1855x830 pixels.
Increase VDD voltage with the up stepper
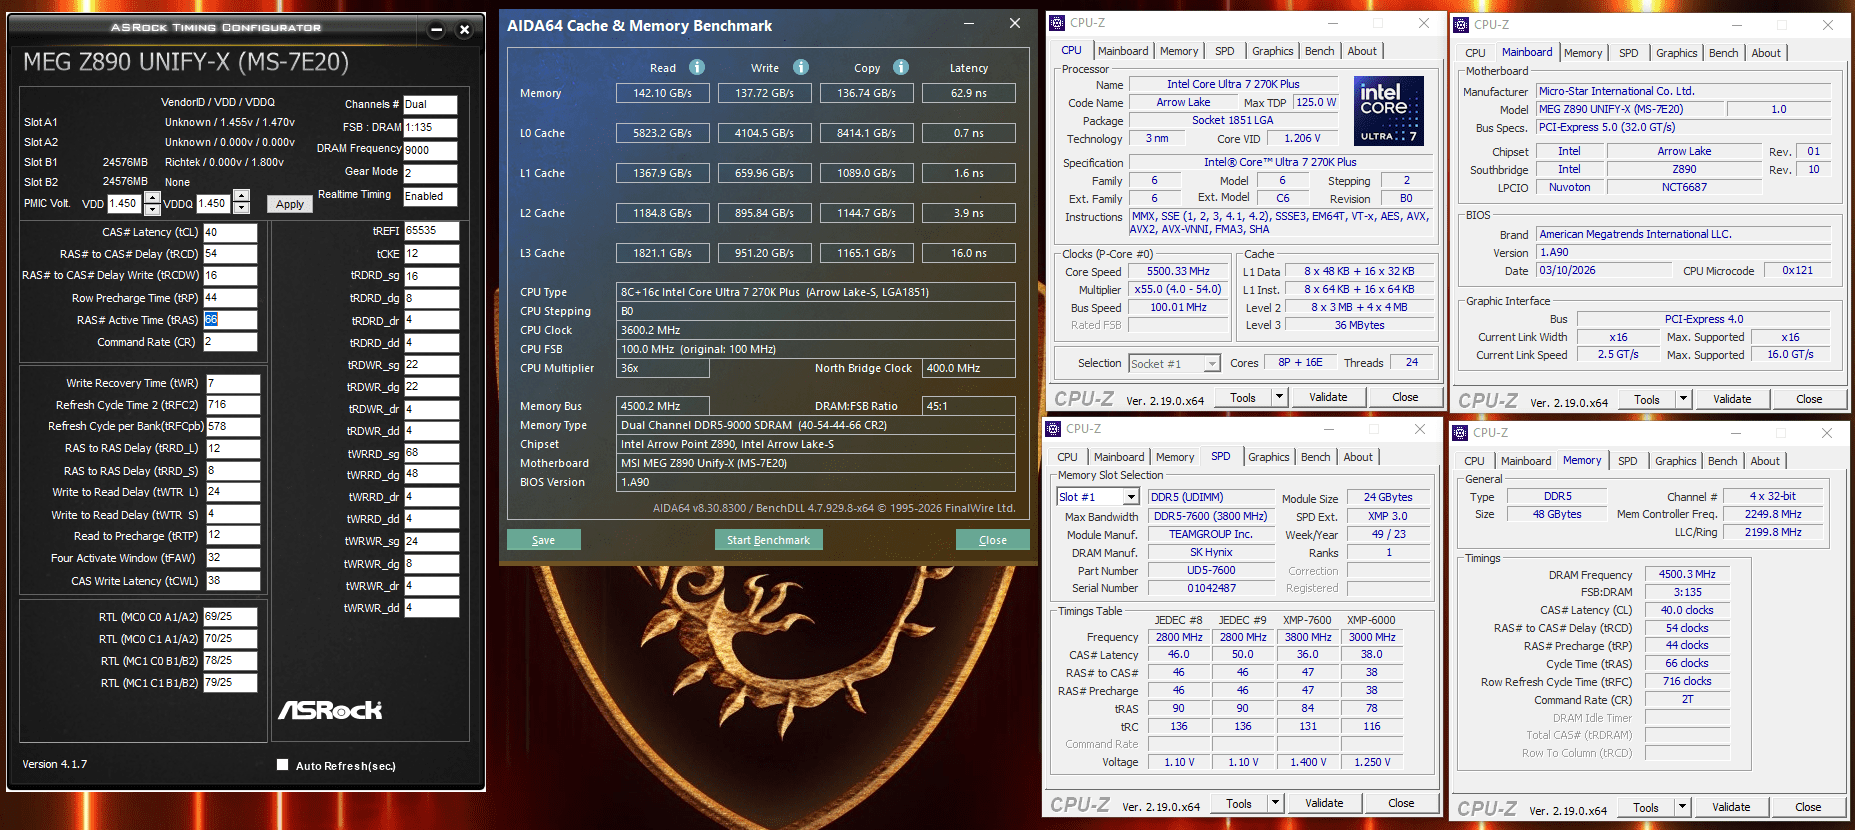[152, 197]
